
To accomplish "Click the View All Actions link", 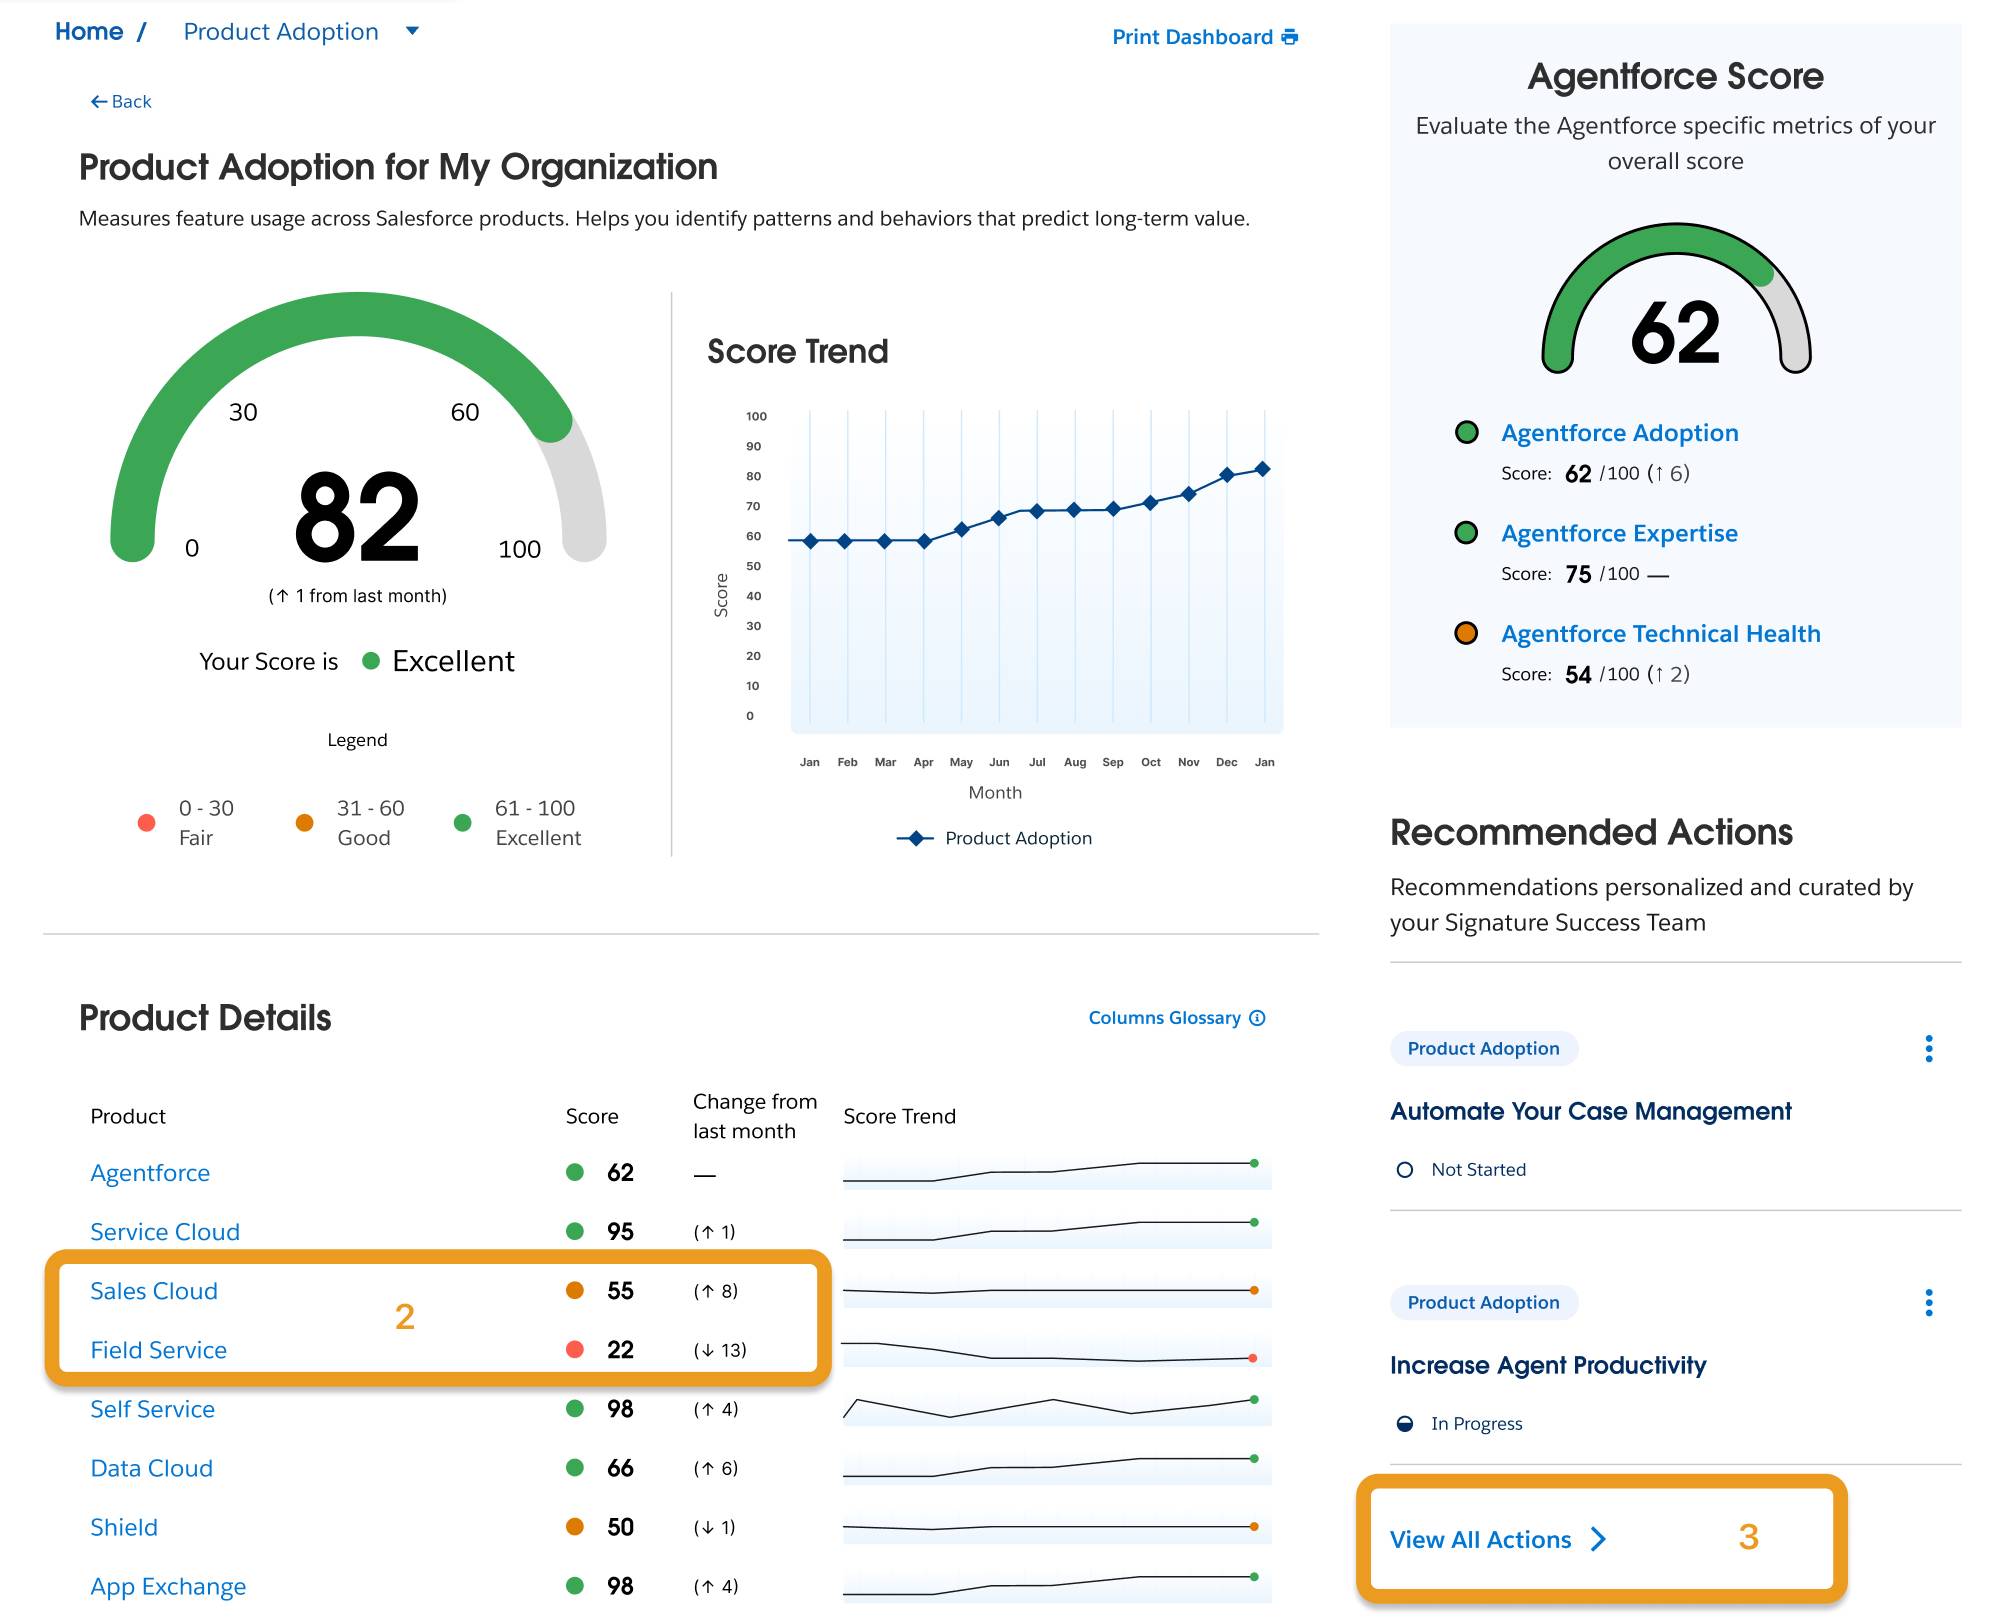I will [x=1480, y=1539].
